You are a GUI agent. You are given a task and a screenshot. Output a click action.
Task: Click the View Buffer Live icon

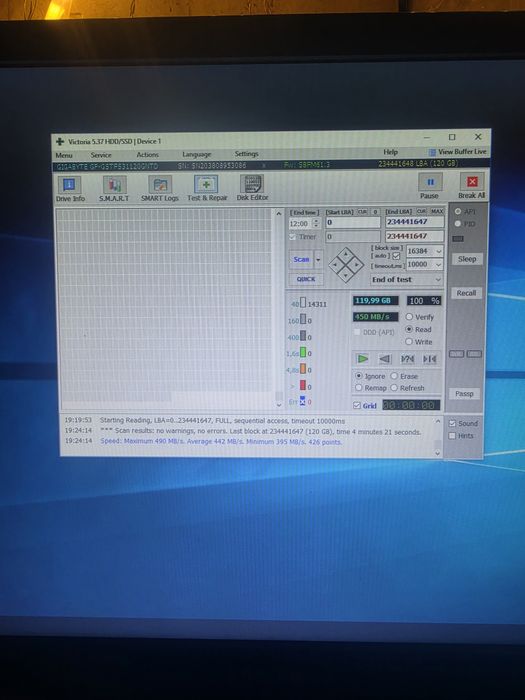433,152
